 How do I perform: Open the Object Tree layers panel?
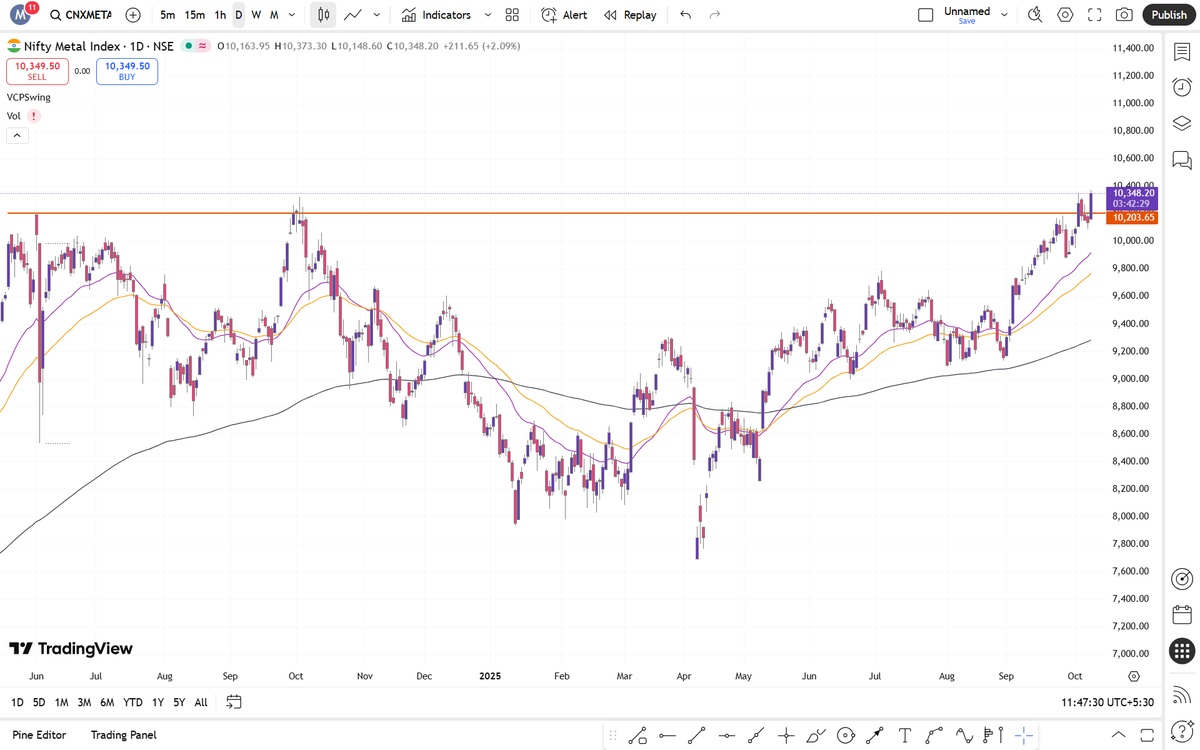click(1181, 123)
